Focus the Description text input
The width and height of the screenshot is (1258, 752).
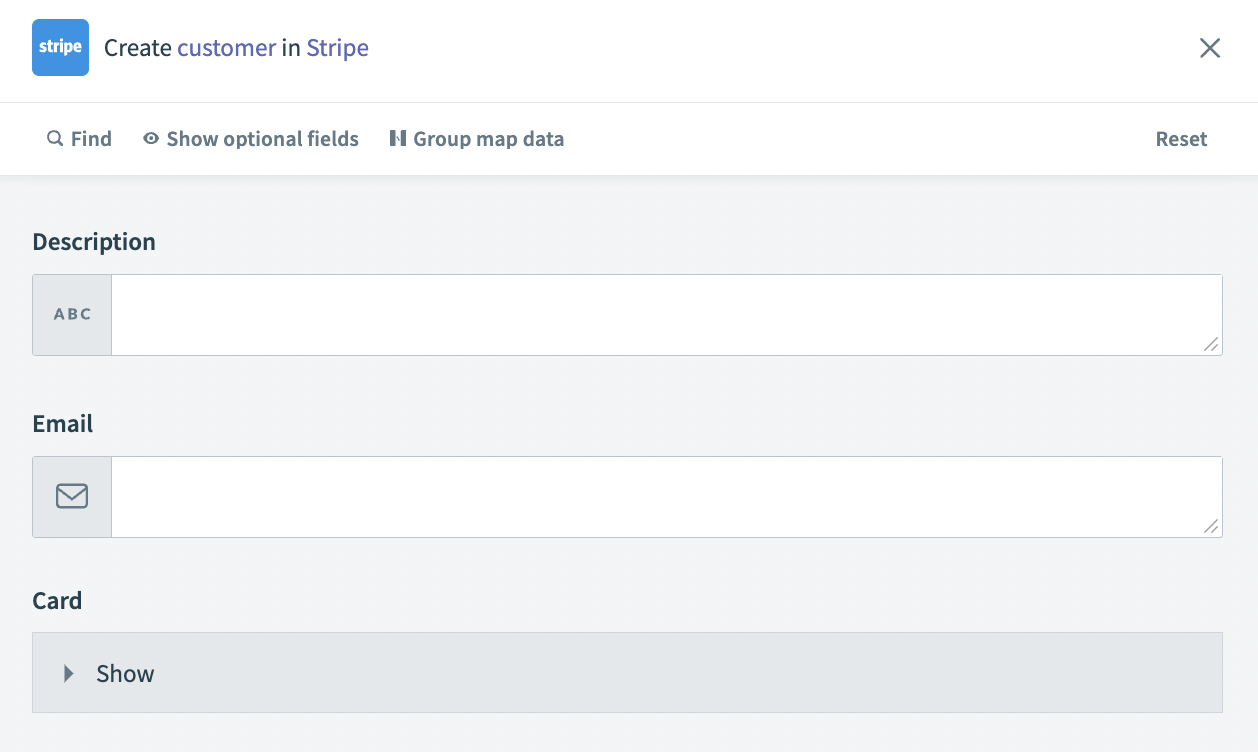(x=660, y=315)
